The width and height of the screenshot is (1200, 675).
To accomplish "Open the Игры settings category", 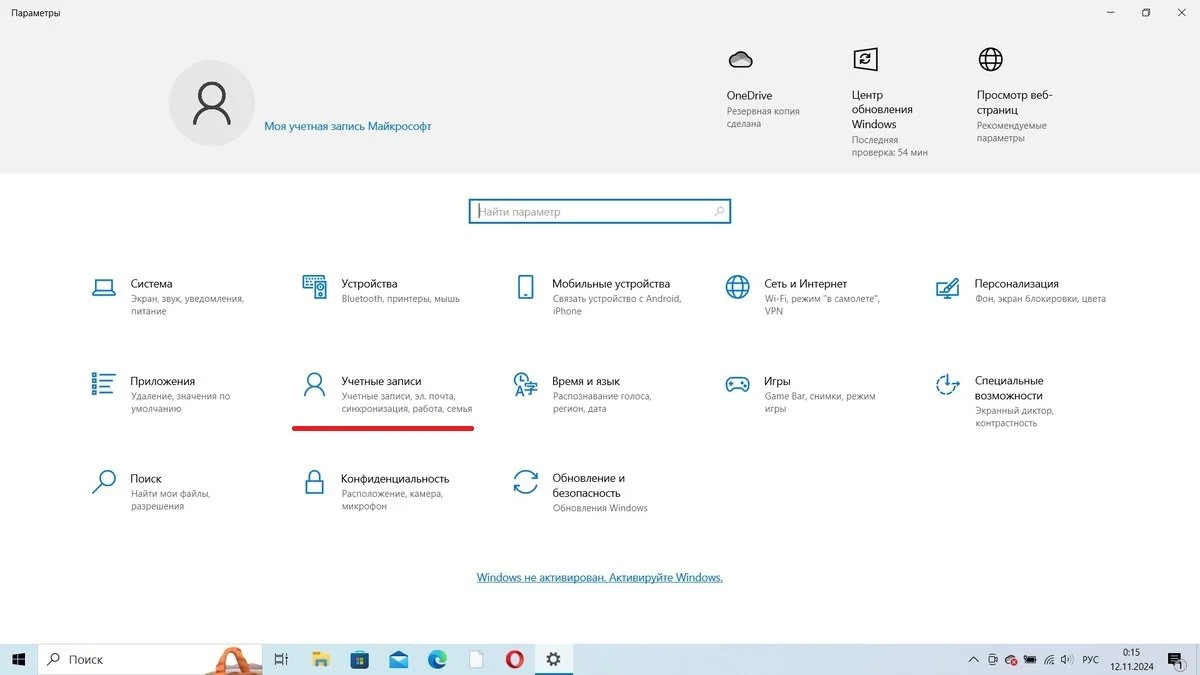I will [x=800, y=394].
